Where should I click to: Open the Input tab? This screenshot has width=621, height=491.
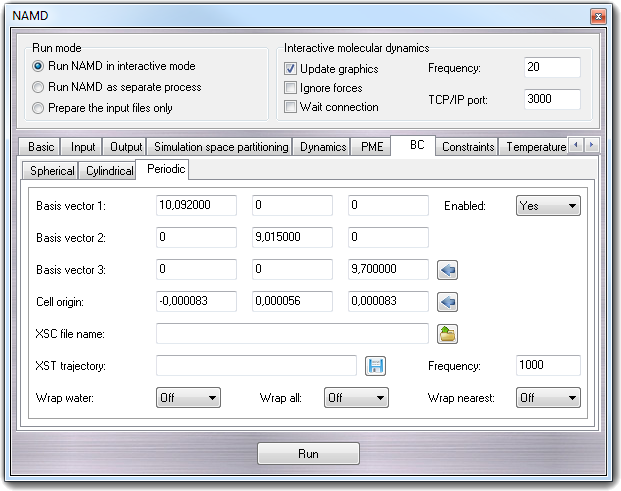click(x=82, y=147)
